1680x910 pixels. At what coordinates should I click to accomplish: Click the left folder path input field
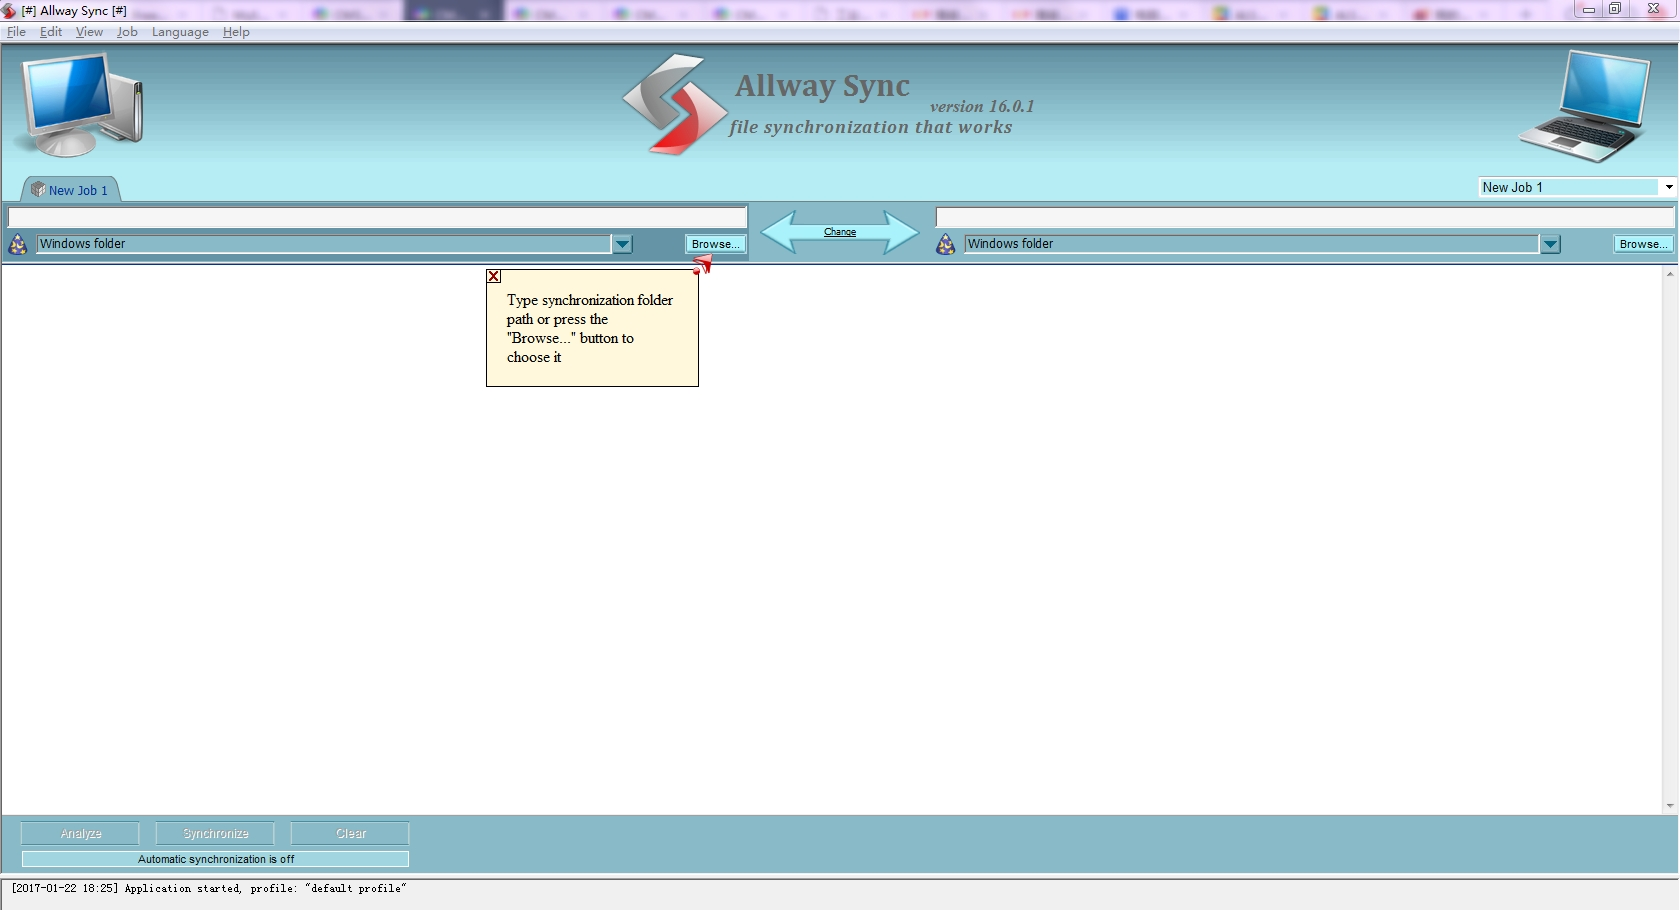[x=377, y=217]
